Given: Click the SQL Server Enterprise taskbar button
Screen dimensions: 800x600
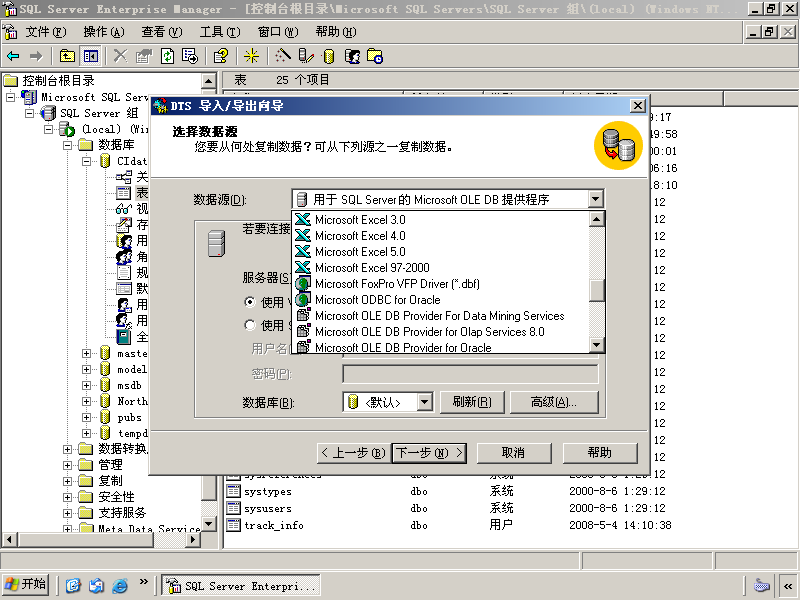Looking at the screenshot, I should pos(241,585).
